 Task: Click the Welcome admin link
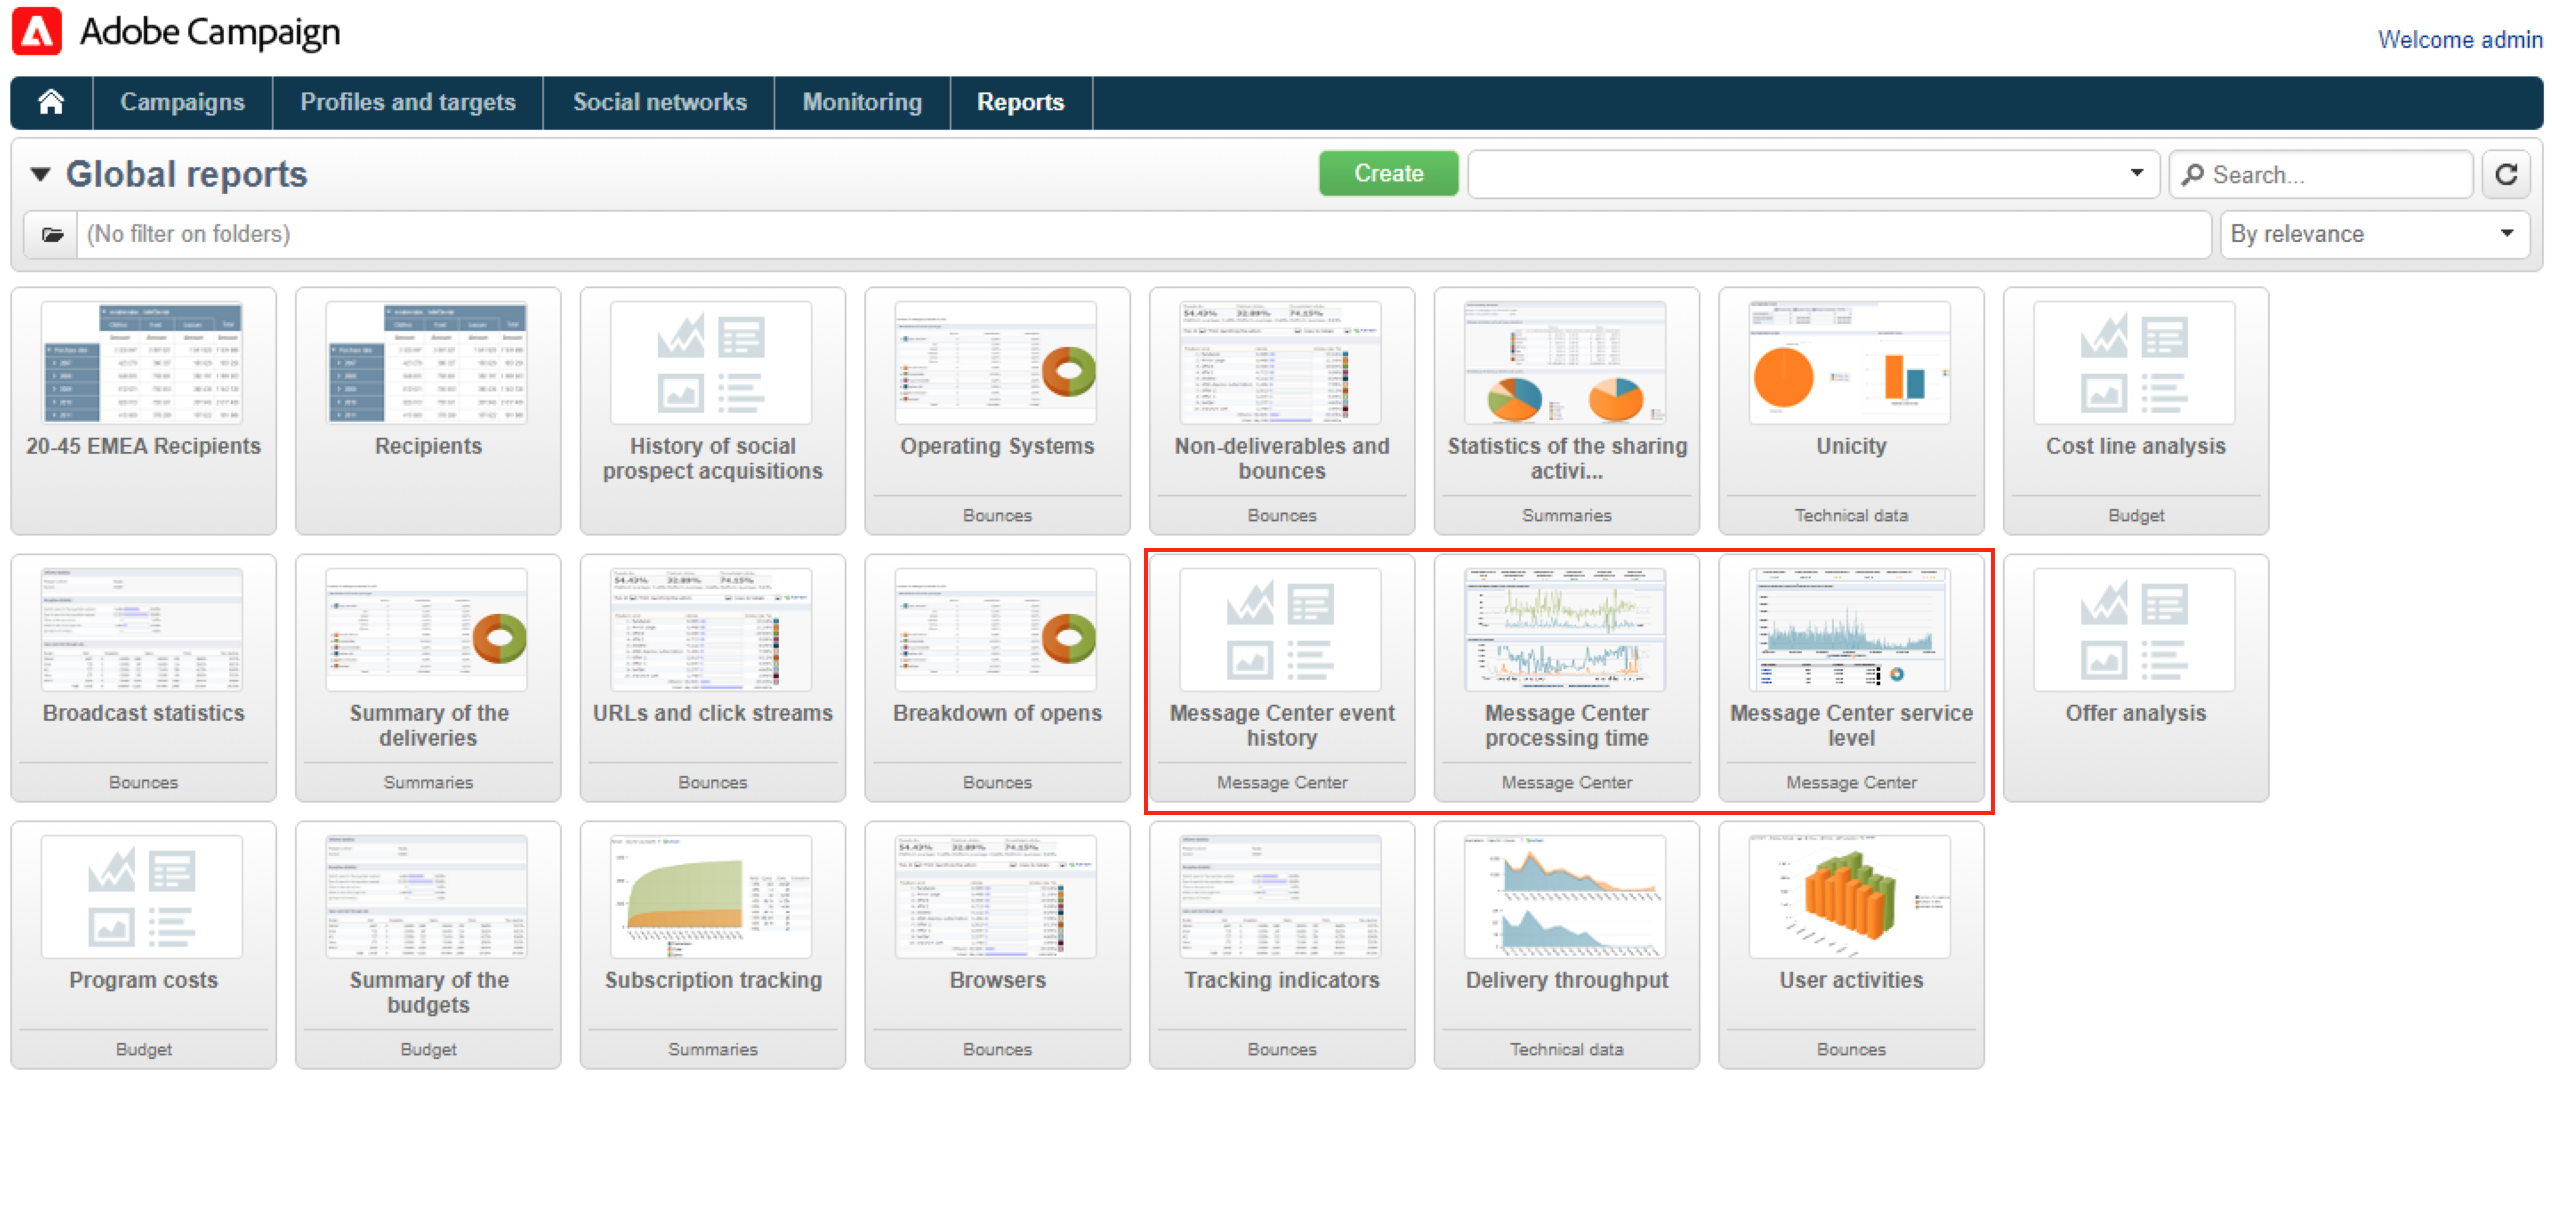coord(2459,40)
